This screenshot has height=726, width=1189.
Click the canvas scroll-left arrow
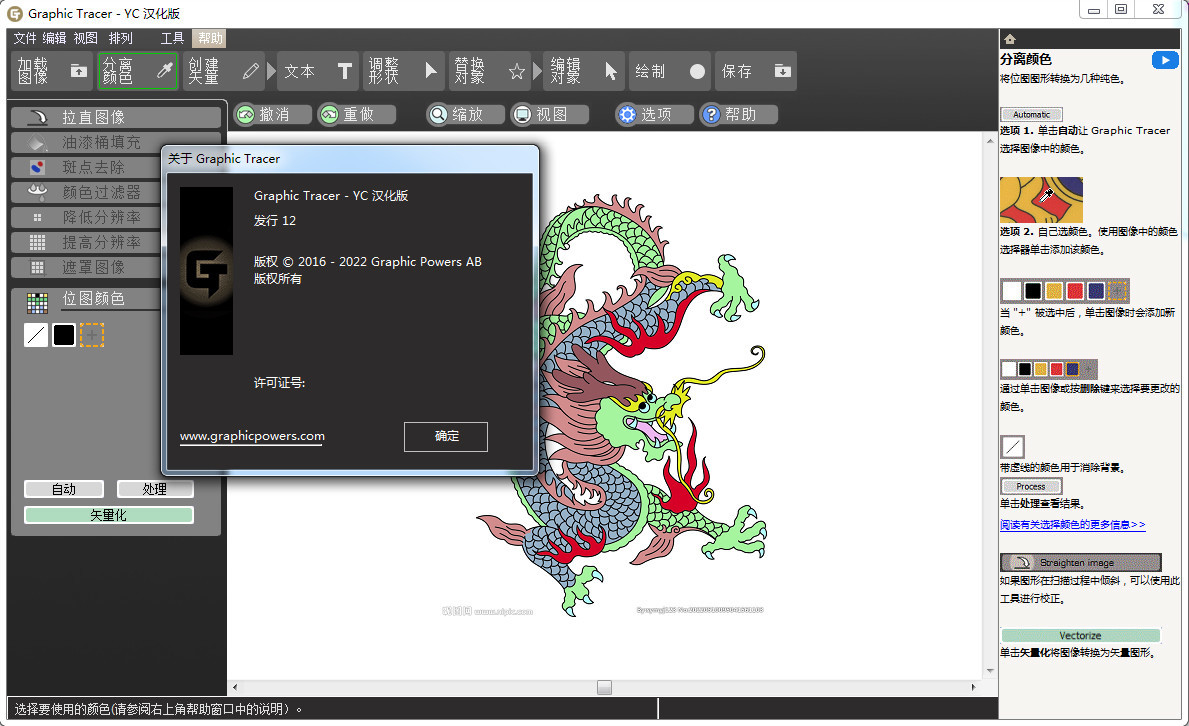pos(235,687)
